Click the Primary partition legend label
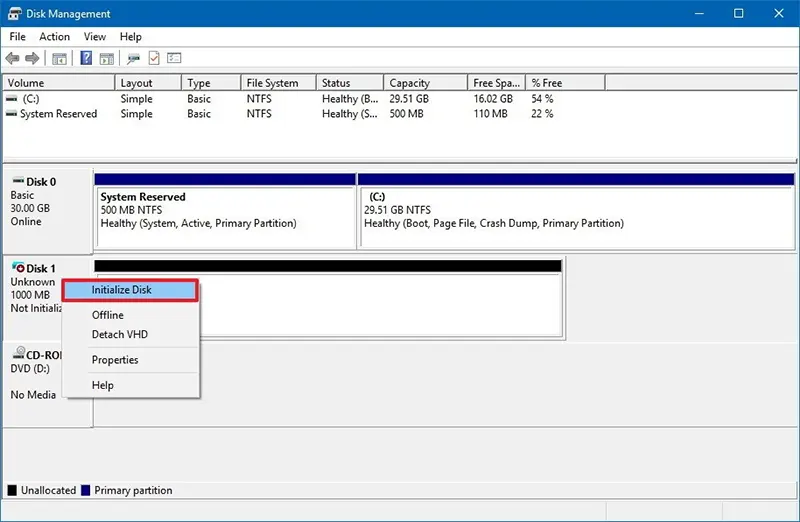This screenshot has height=522, width=800. [x=133, y=490]
